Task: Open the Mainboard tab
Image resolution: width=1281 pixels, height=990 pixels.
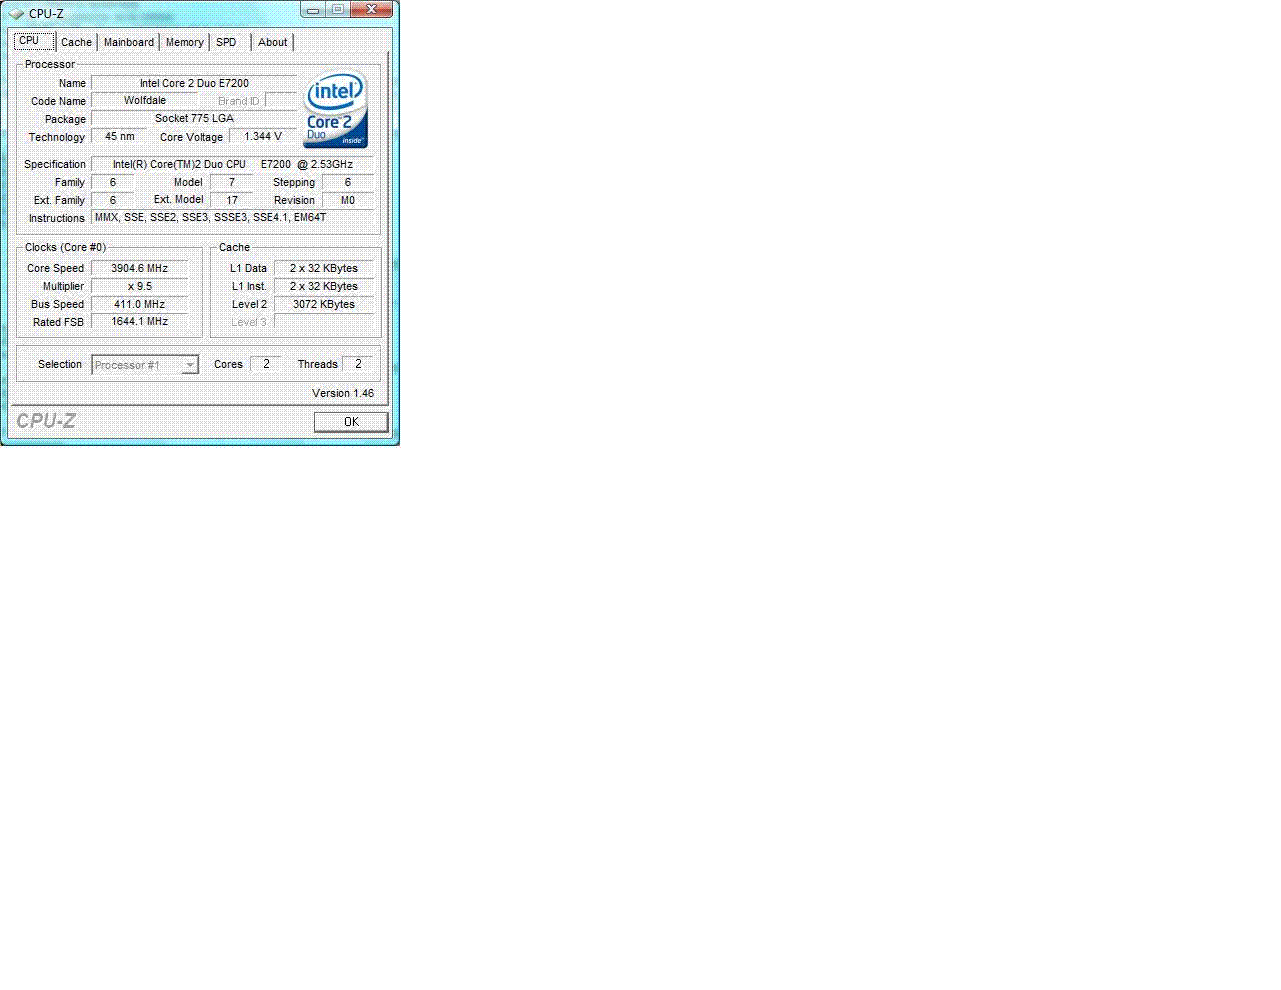Action: [x=129, y=42]
